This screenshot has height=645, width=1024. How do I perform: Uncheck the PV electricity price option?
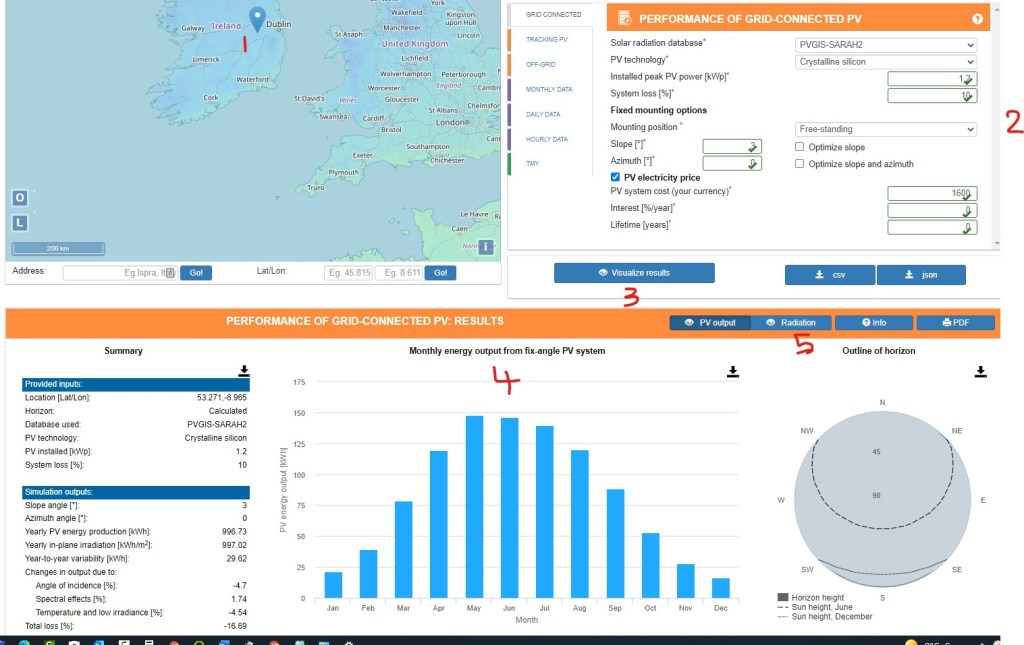[x=615, y=176]
